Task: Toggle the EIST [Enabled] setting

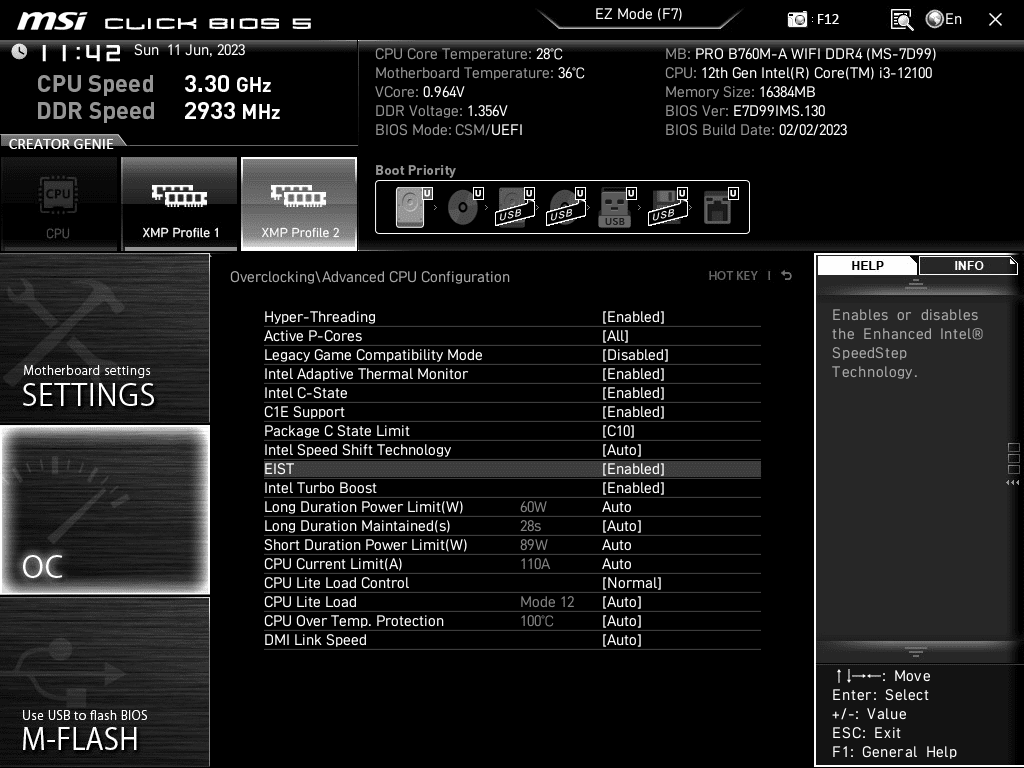Action: coord(633,468)
